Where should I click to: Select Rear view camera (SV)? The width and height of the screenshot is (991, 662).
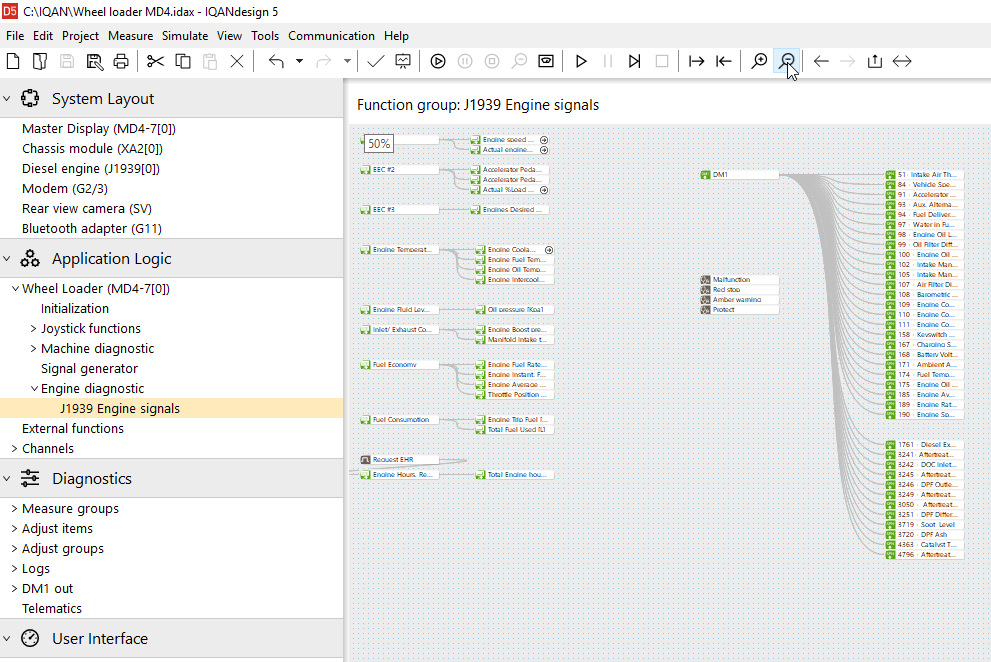[x=87, y=209]
